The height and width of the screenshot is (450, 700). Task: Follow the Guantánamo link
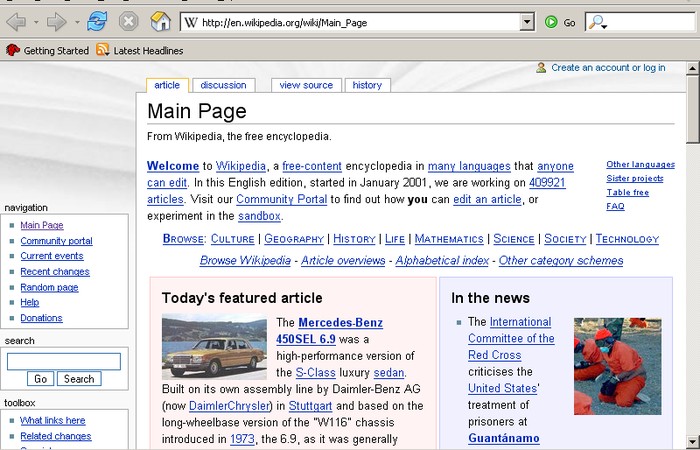pyautogui.click(x=504, y=438)
